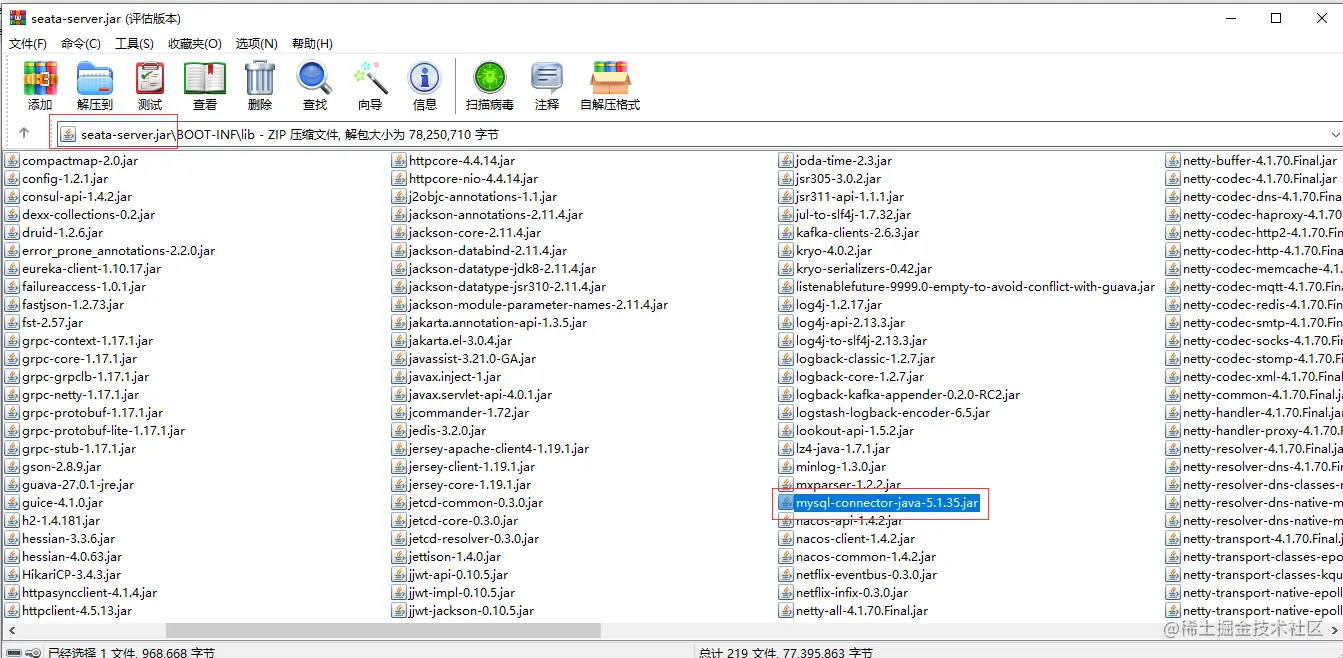Open the 查看 (View) tool

pyautogui.click(x=204, y=85)
